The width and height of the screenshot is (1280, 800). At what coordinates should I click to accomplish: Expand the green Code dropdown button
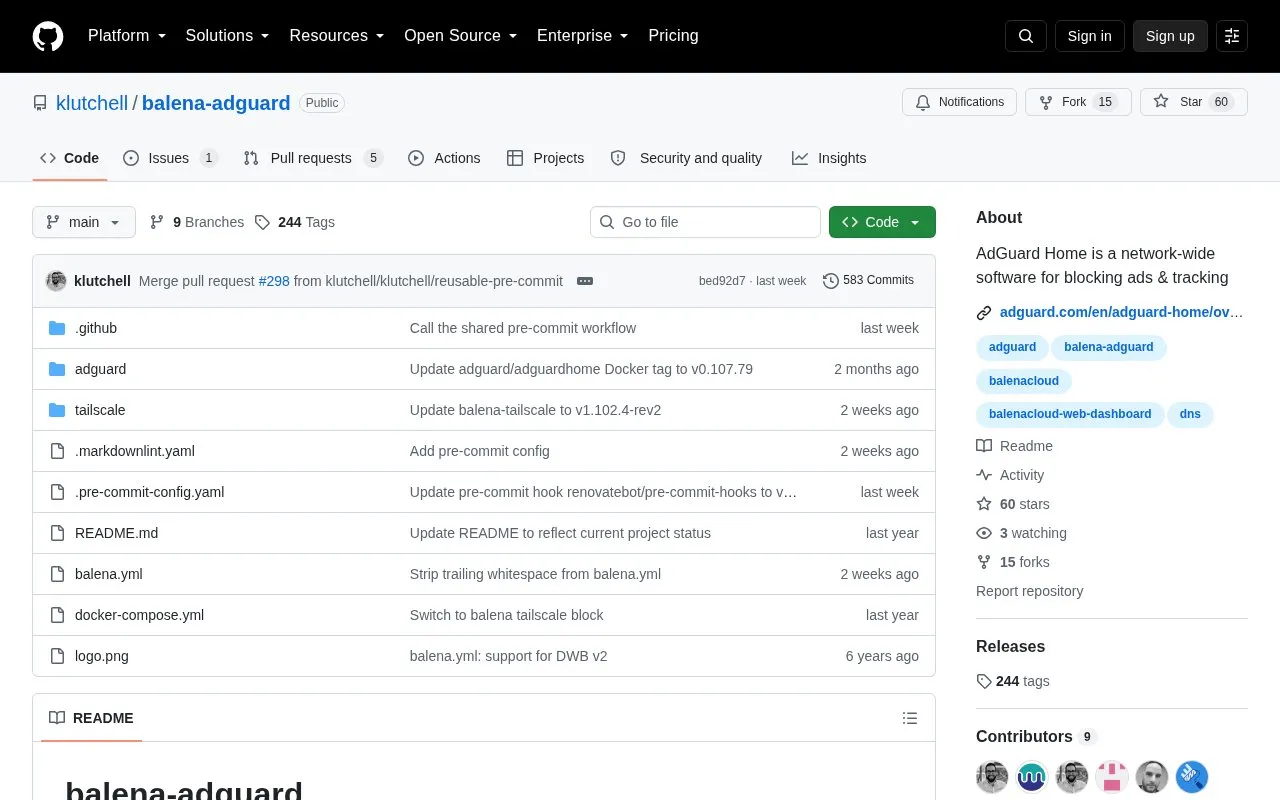[882, 222]
